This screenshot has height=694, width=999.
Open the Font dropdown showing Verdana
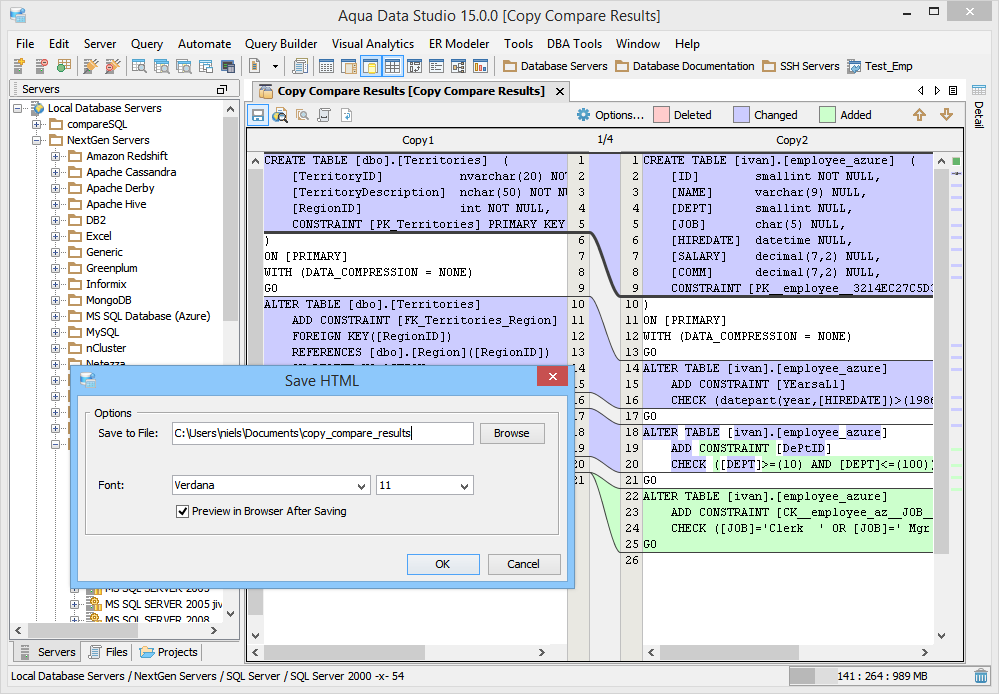[270, 485]
